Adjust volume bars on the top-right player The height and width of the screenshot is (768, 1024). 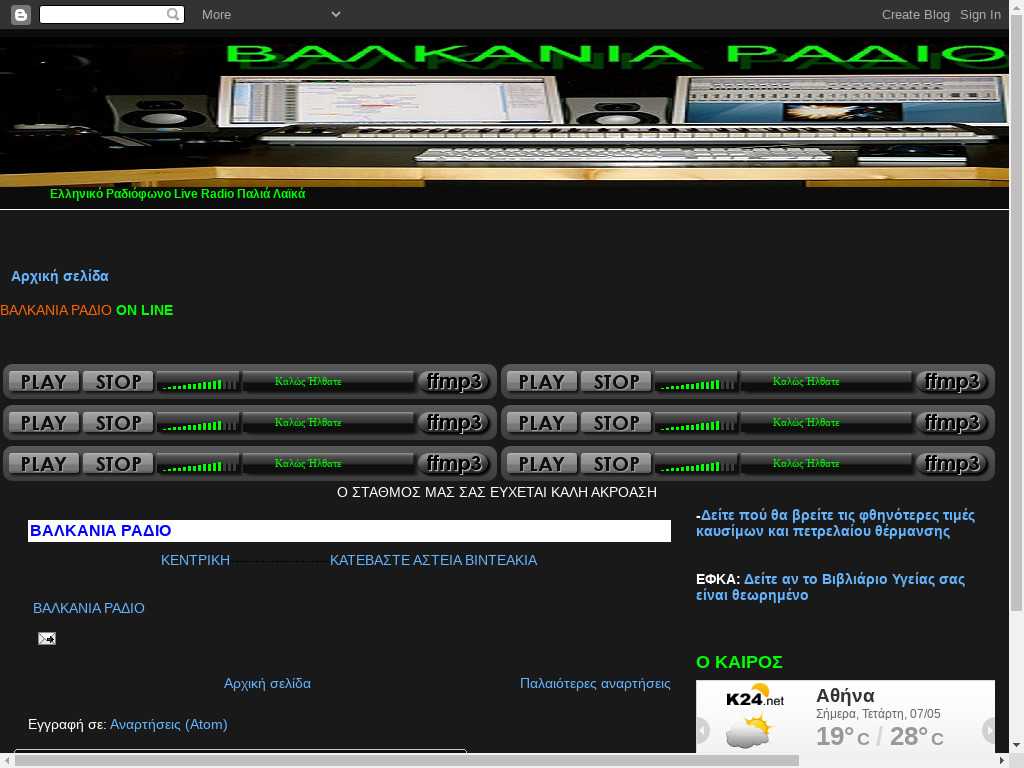tap(696, 382)
